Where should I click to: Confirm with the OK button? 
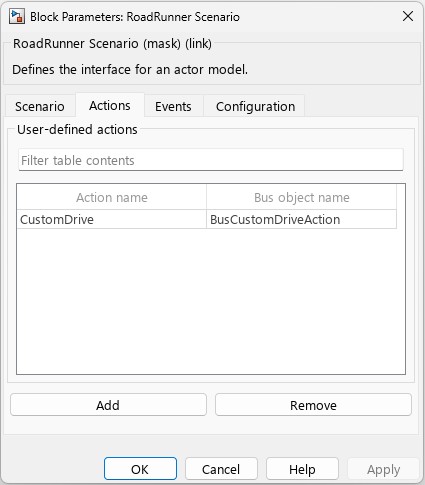pos(140,469)
